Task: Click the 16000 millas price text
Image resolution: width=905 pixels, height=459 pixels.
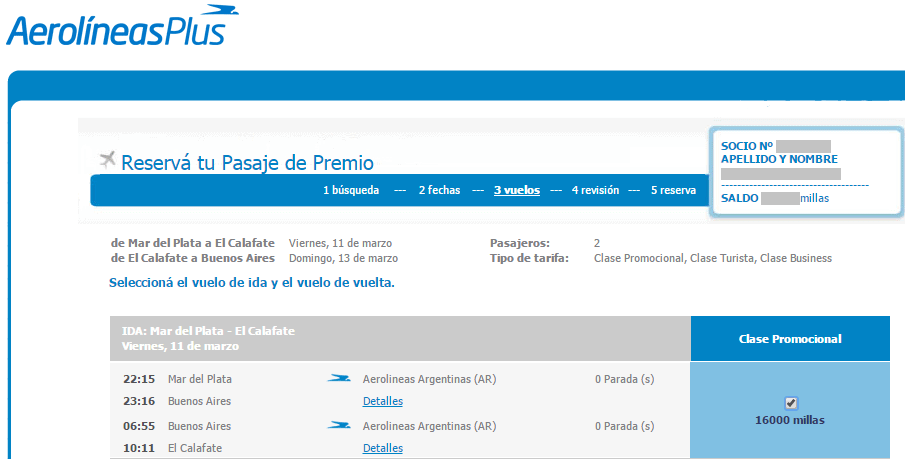Action: pyautogui.click(x=790, y=420)
